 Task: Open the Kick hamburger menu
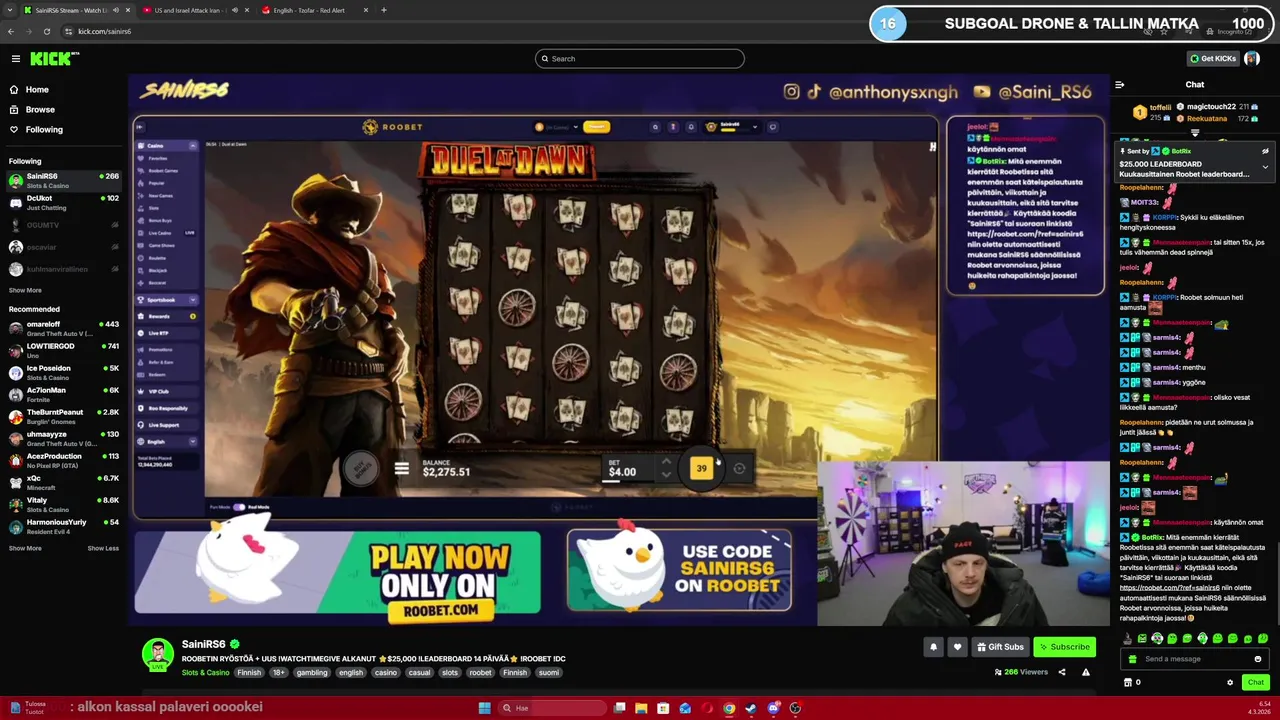[x=15, y=59]
